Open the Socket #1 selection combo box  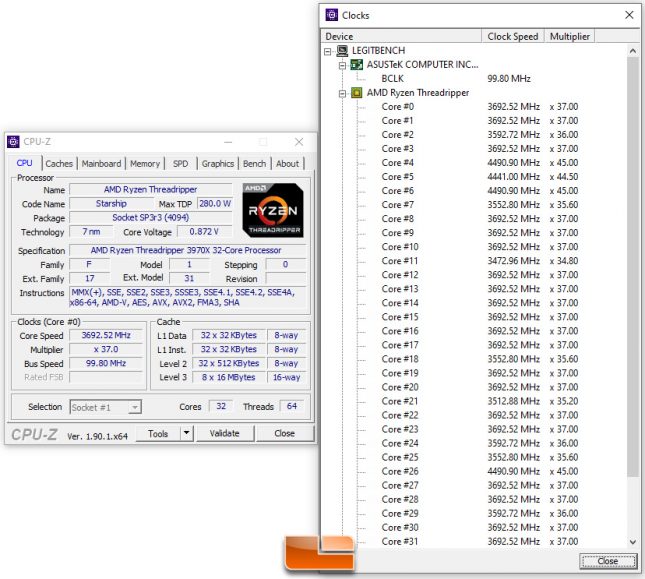(x=106, y=407)
